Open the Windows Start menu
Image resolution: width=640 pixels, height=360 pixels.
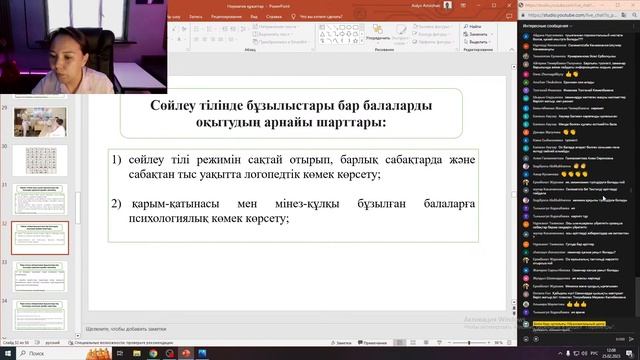tap(7, 353)
